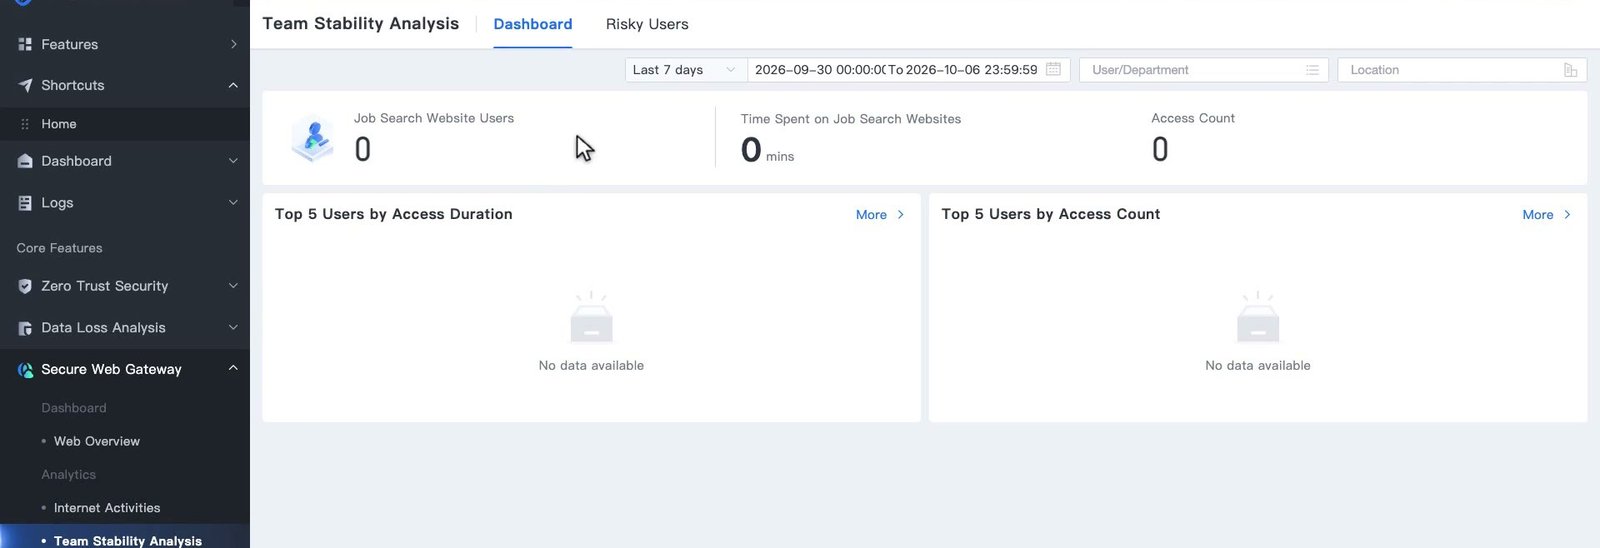This screenshot has height=548, width=1600.
Task: Click the Job Search Website Users illustration
Action: pos(313,138)
